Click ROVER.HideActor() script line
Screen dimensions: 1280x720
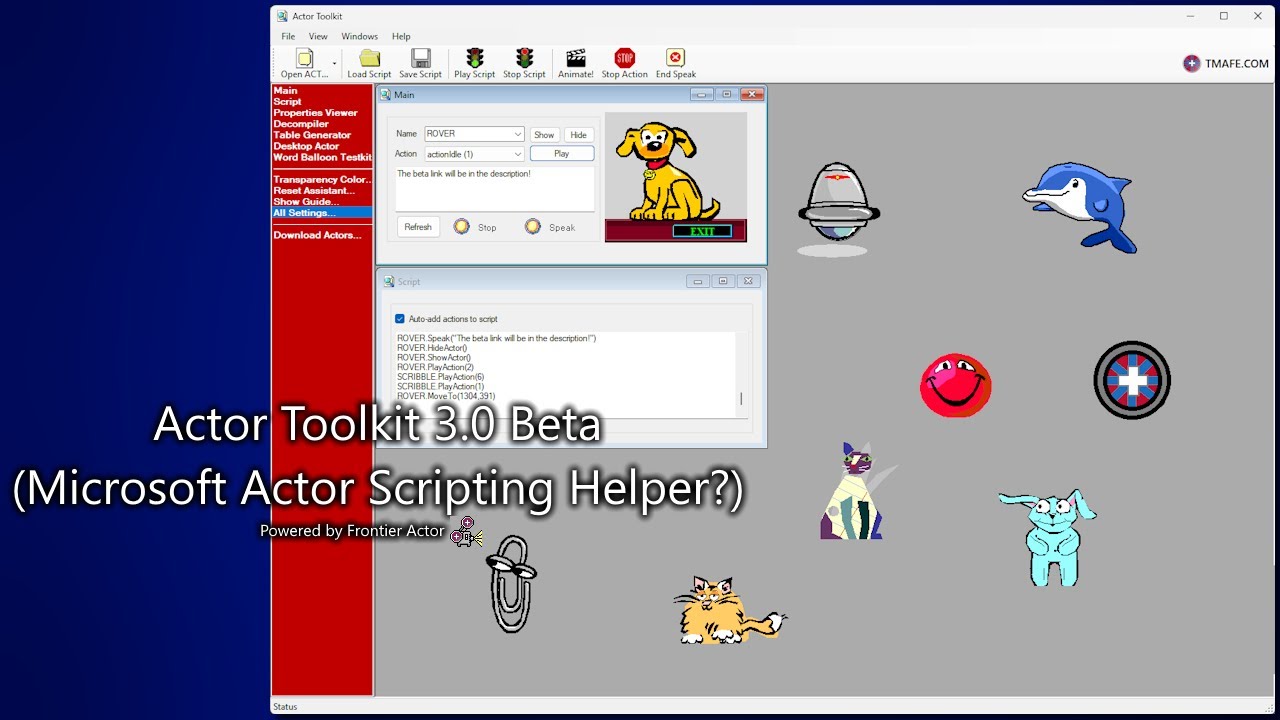(432, 348)
